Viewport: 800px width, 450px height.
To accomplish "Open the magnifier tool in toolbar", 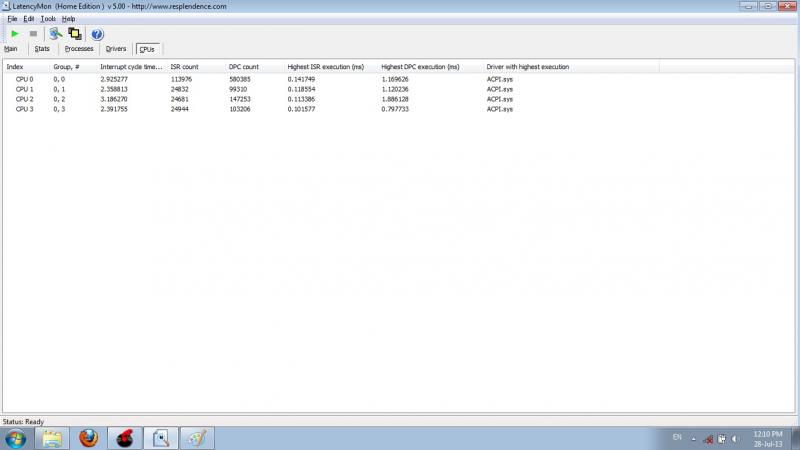I will (x=56, y=33).
